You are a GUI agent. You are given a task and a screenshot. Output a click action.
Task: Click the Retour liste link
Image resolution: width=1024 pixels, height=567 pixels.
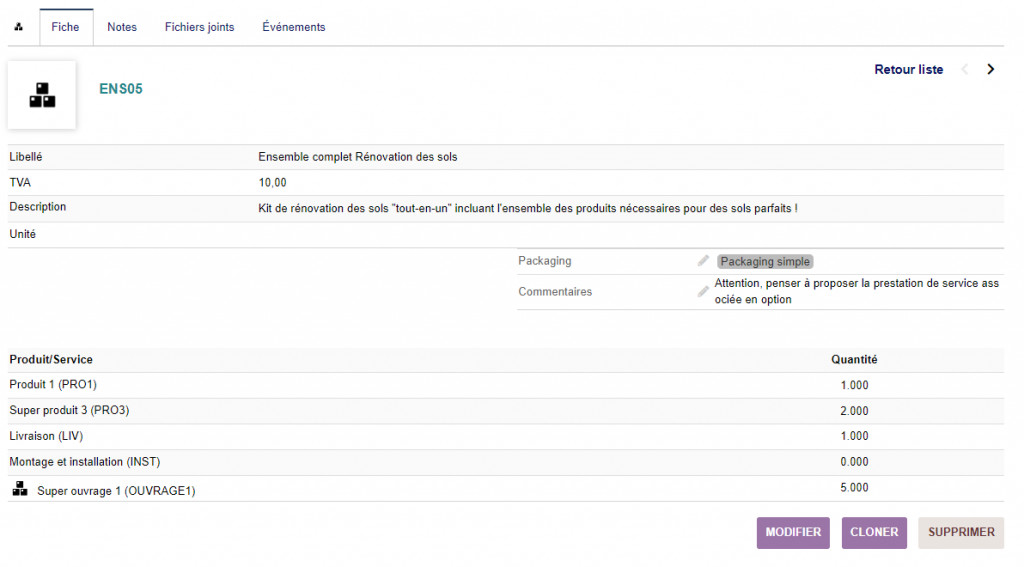point(908,70)
